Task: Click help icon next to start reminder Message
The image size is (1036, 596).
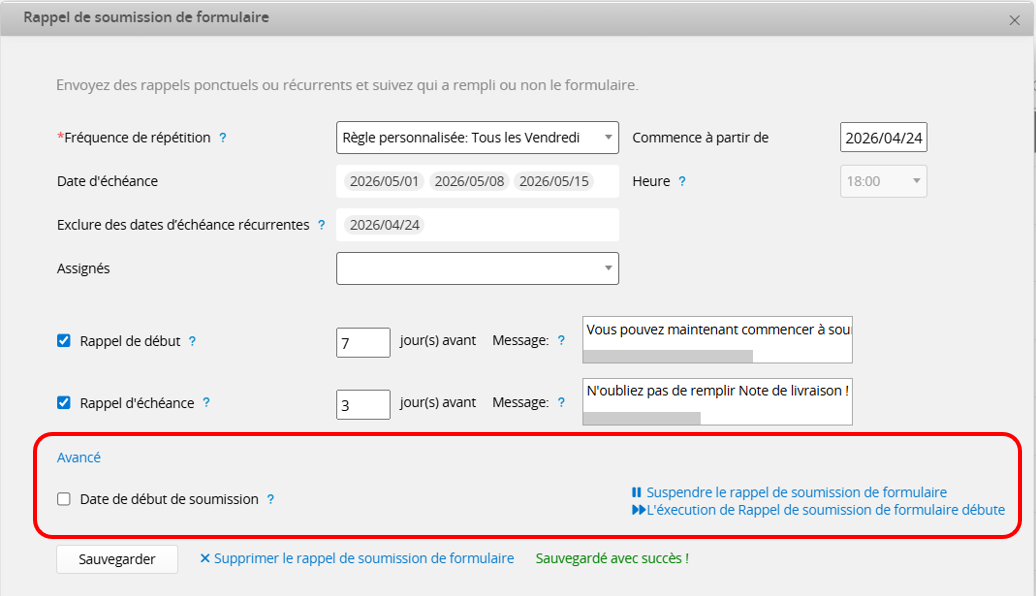Action: [x=561, y=341]
